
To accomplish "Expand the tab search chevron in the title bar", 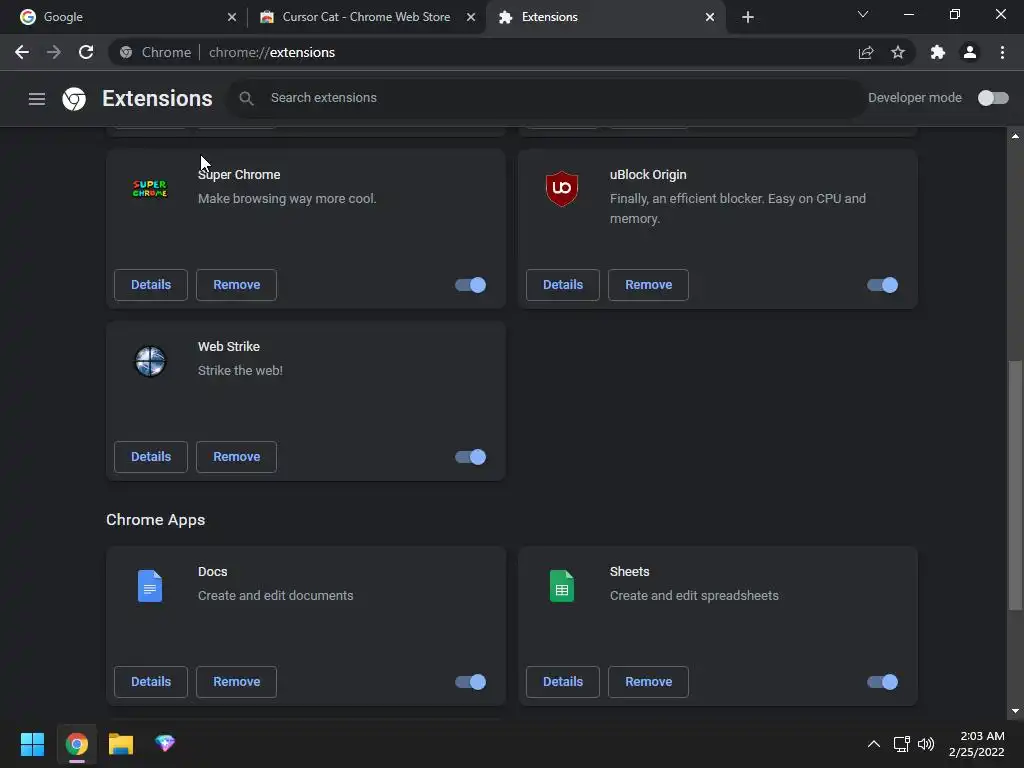I will point(863,14).
